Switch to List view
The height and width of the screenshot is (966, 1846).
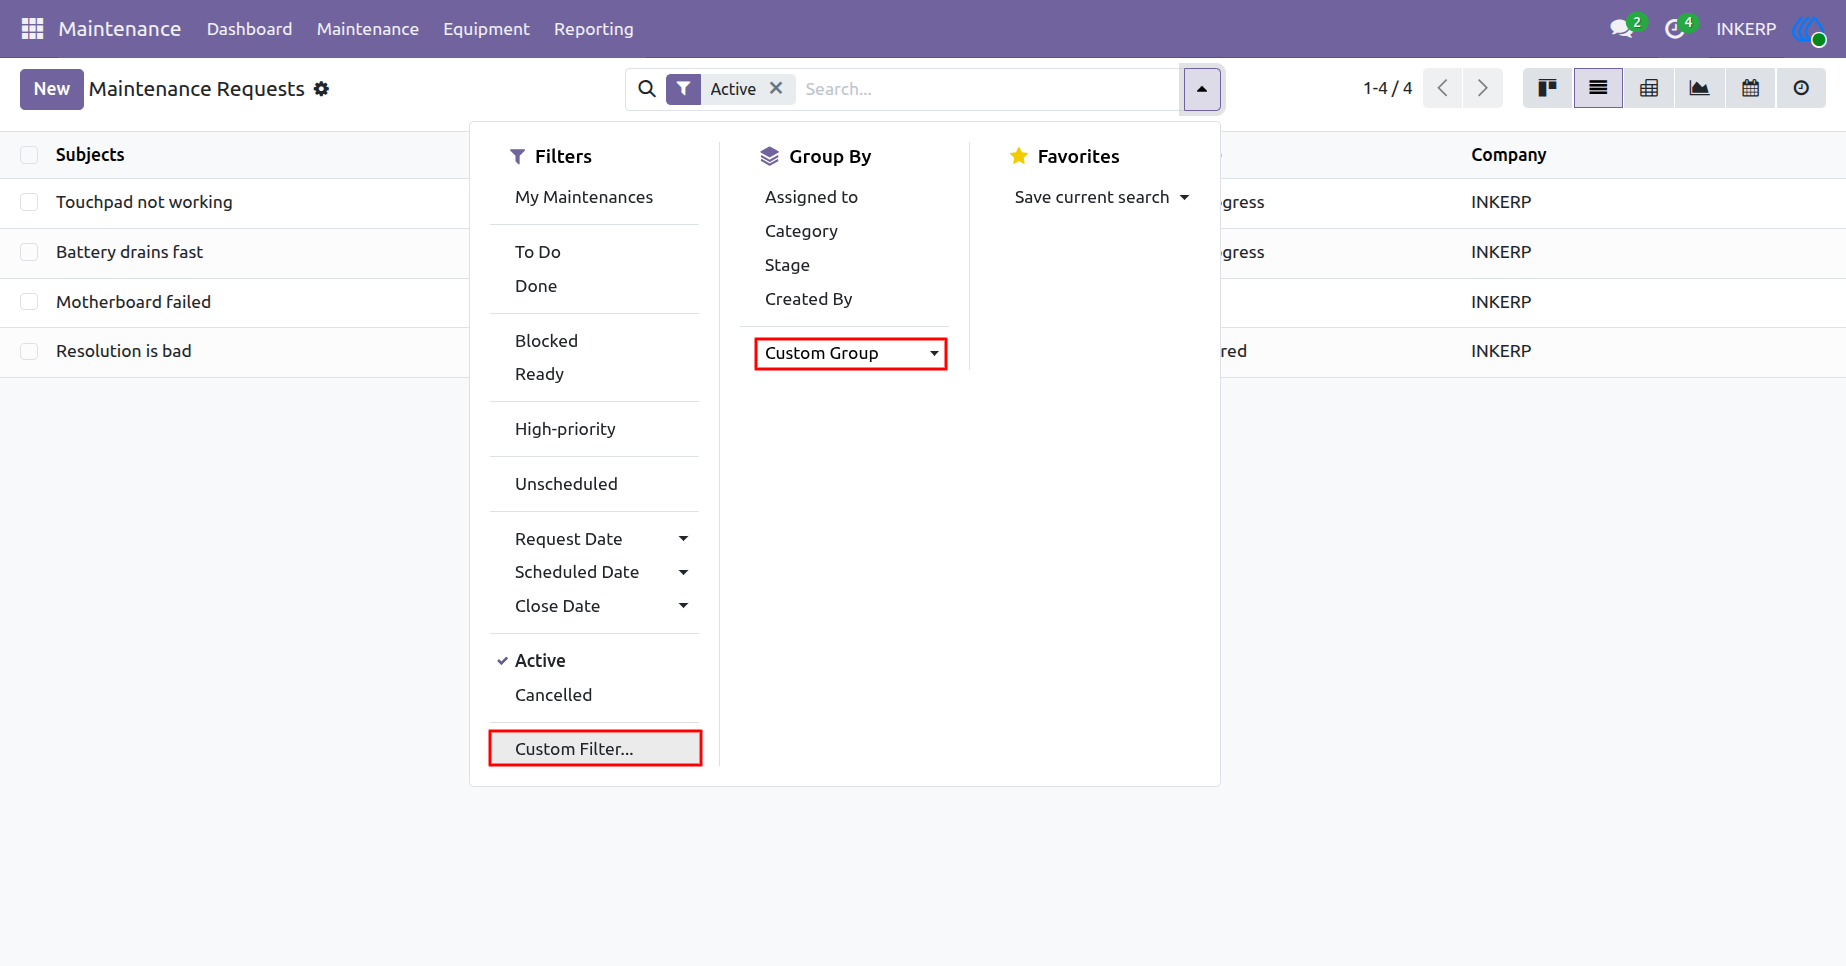[x=1598, y=88]
